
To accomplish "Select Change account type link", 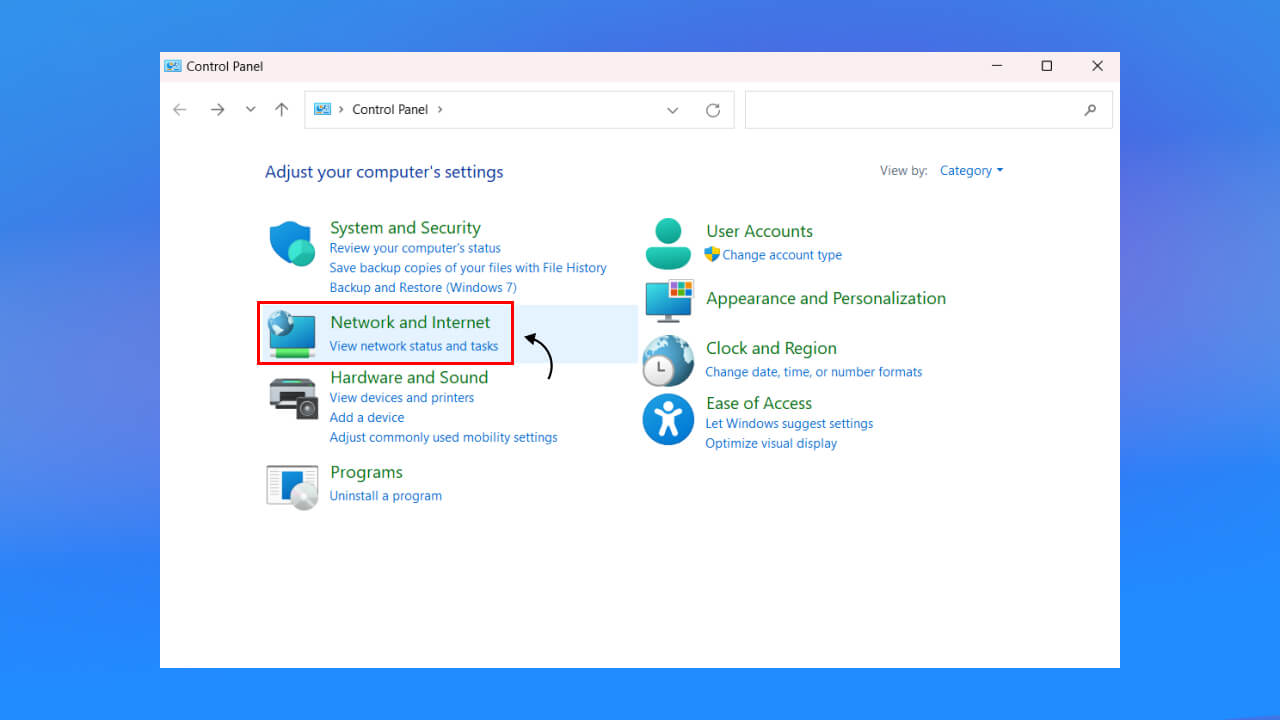I will 782,255.
